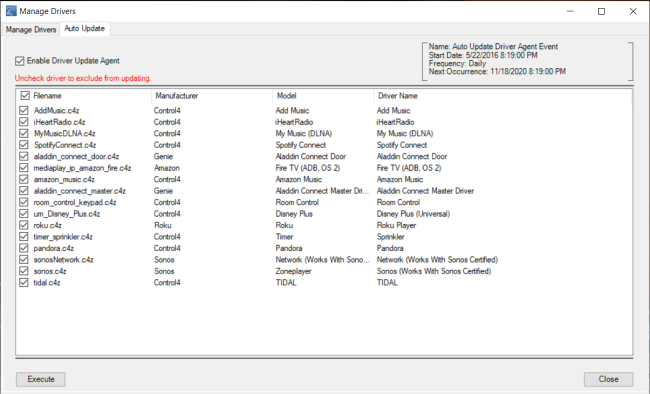Click Aladdin Connect Master Driver name cell
The width and height of the screenshot is (650, 394).
click(x=425, y=191)
